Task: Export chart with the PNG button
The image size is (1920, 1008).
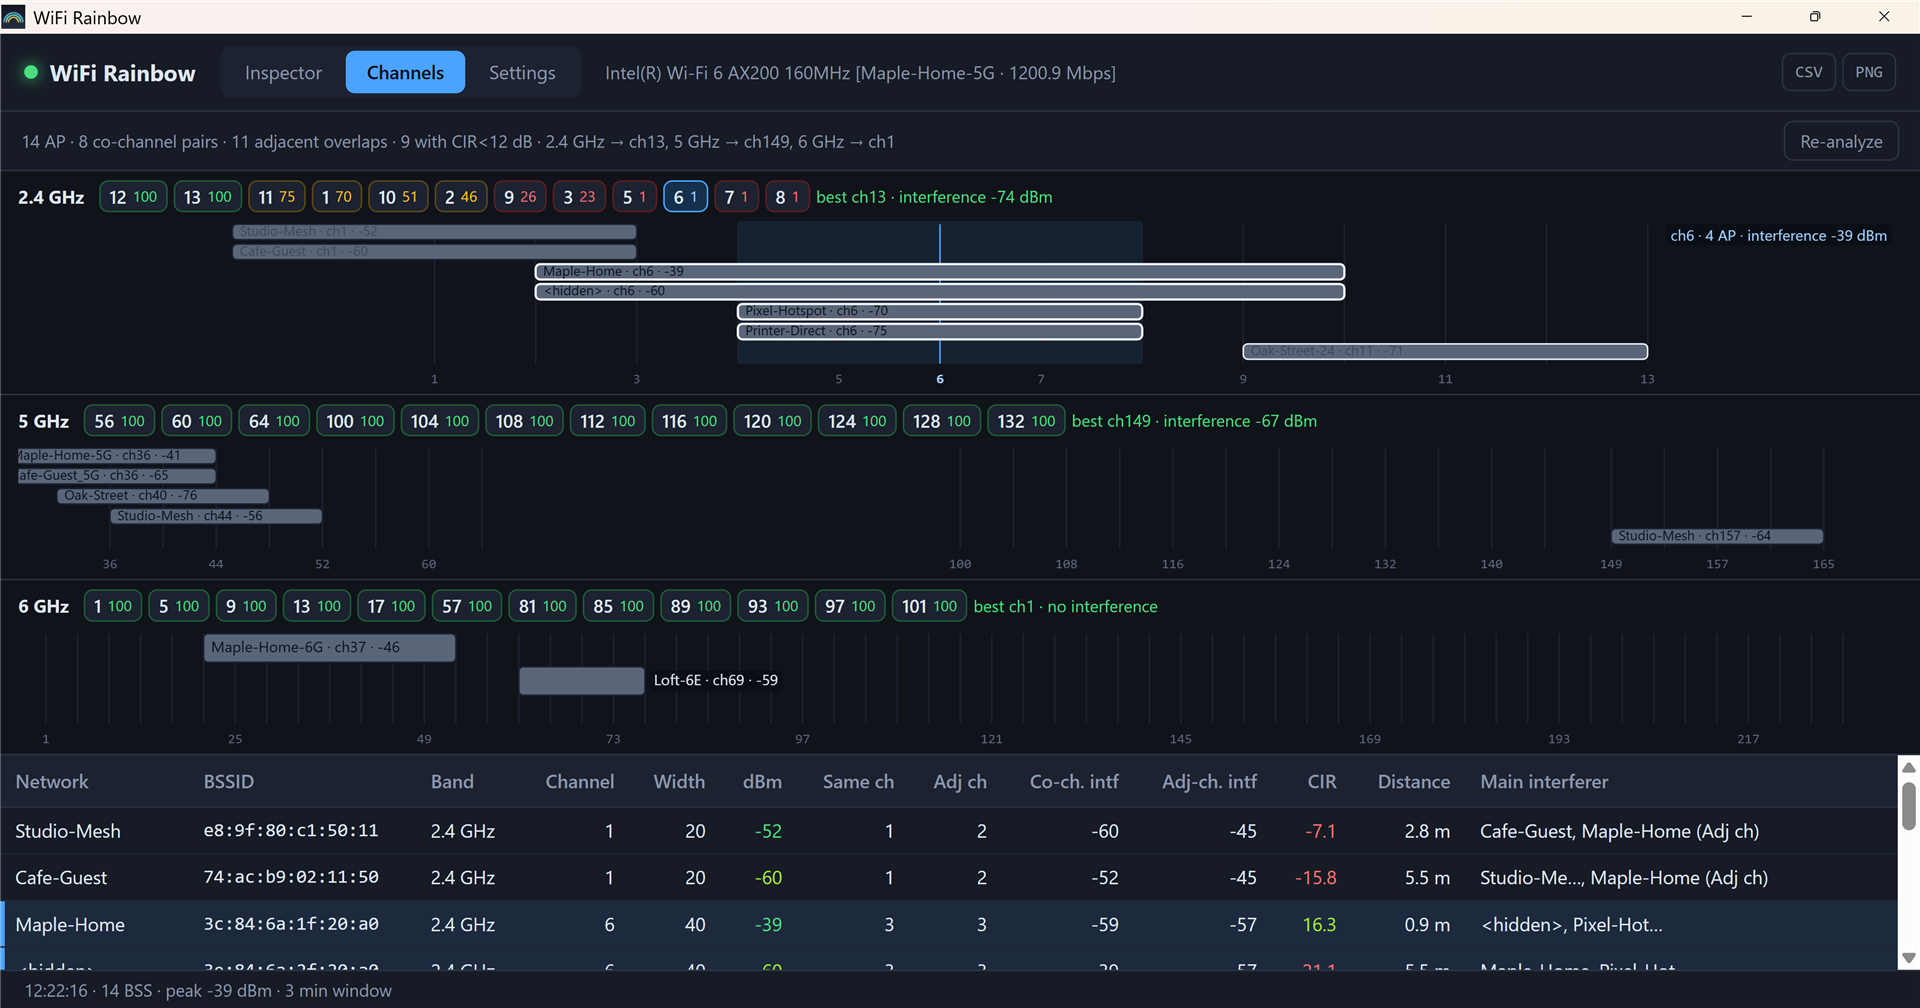Action: [1868, 72]
